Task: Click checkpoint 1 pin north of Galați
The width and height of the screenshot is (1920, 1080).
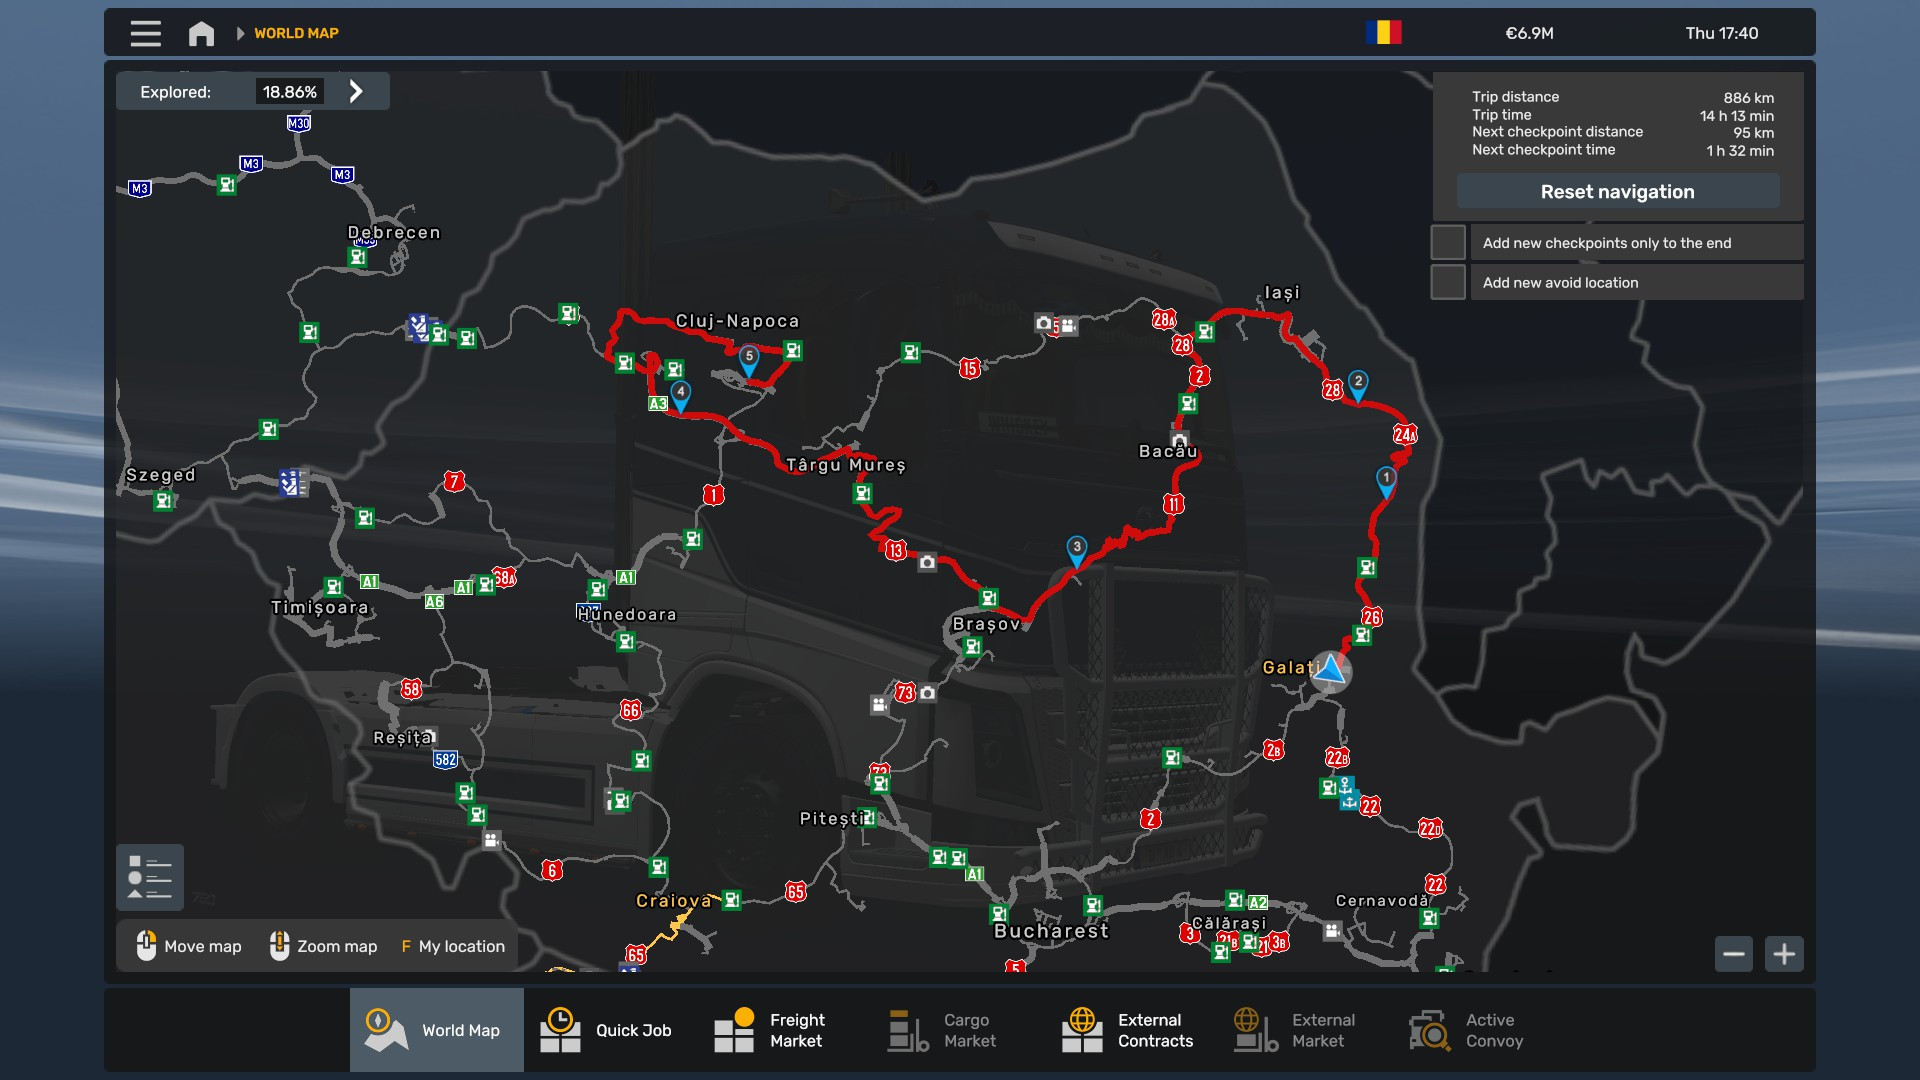Action: pyautogui.click(x=1386, y=480)
